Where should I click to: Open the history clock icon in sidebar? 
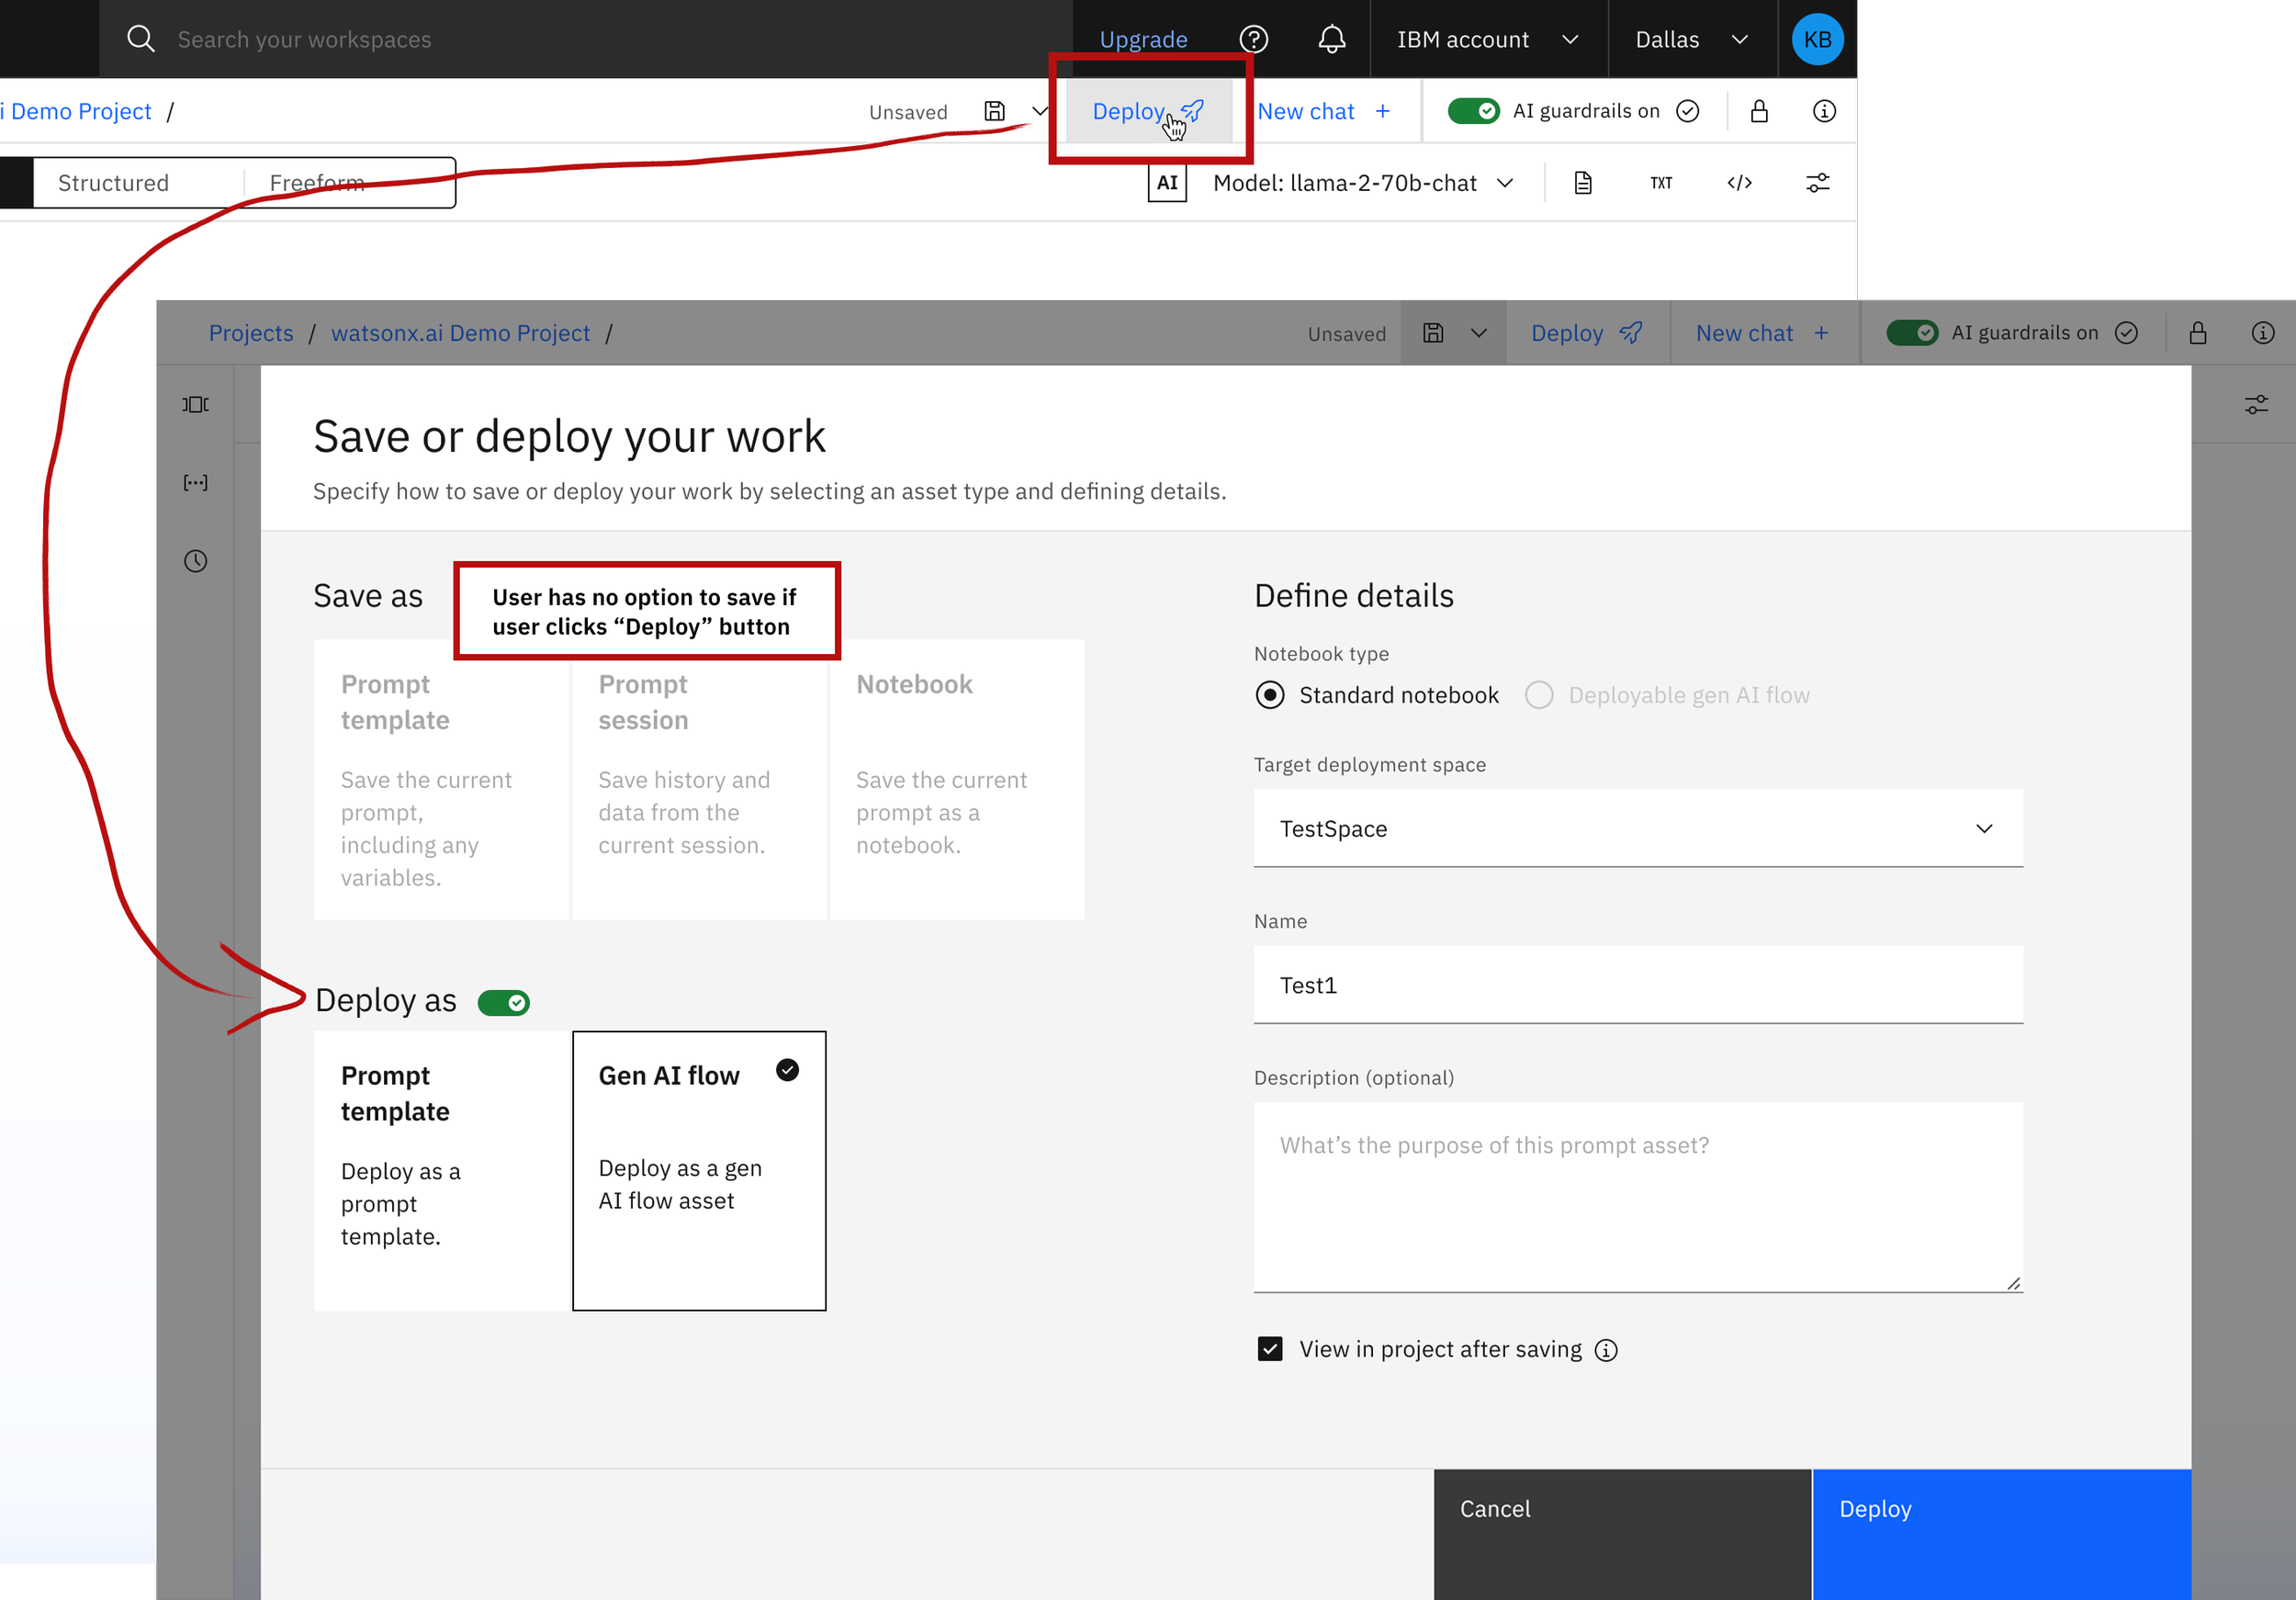(x=196, y=561)
